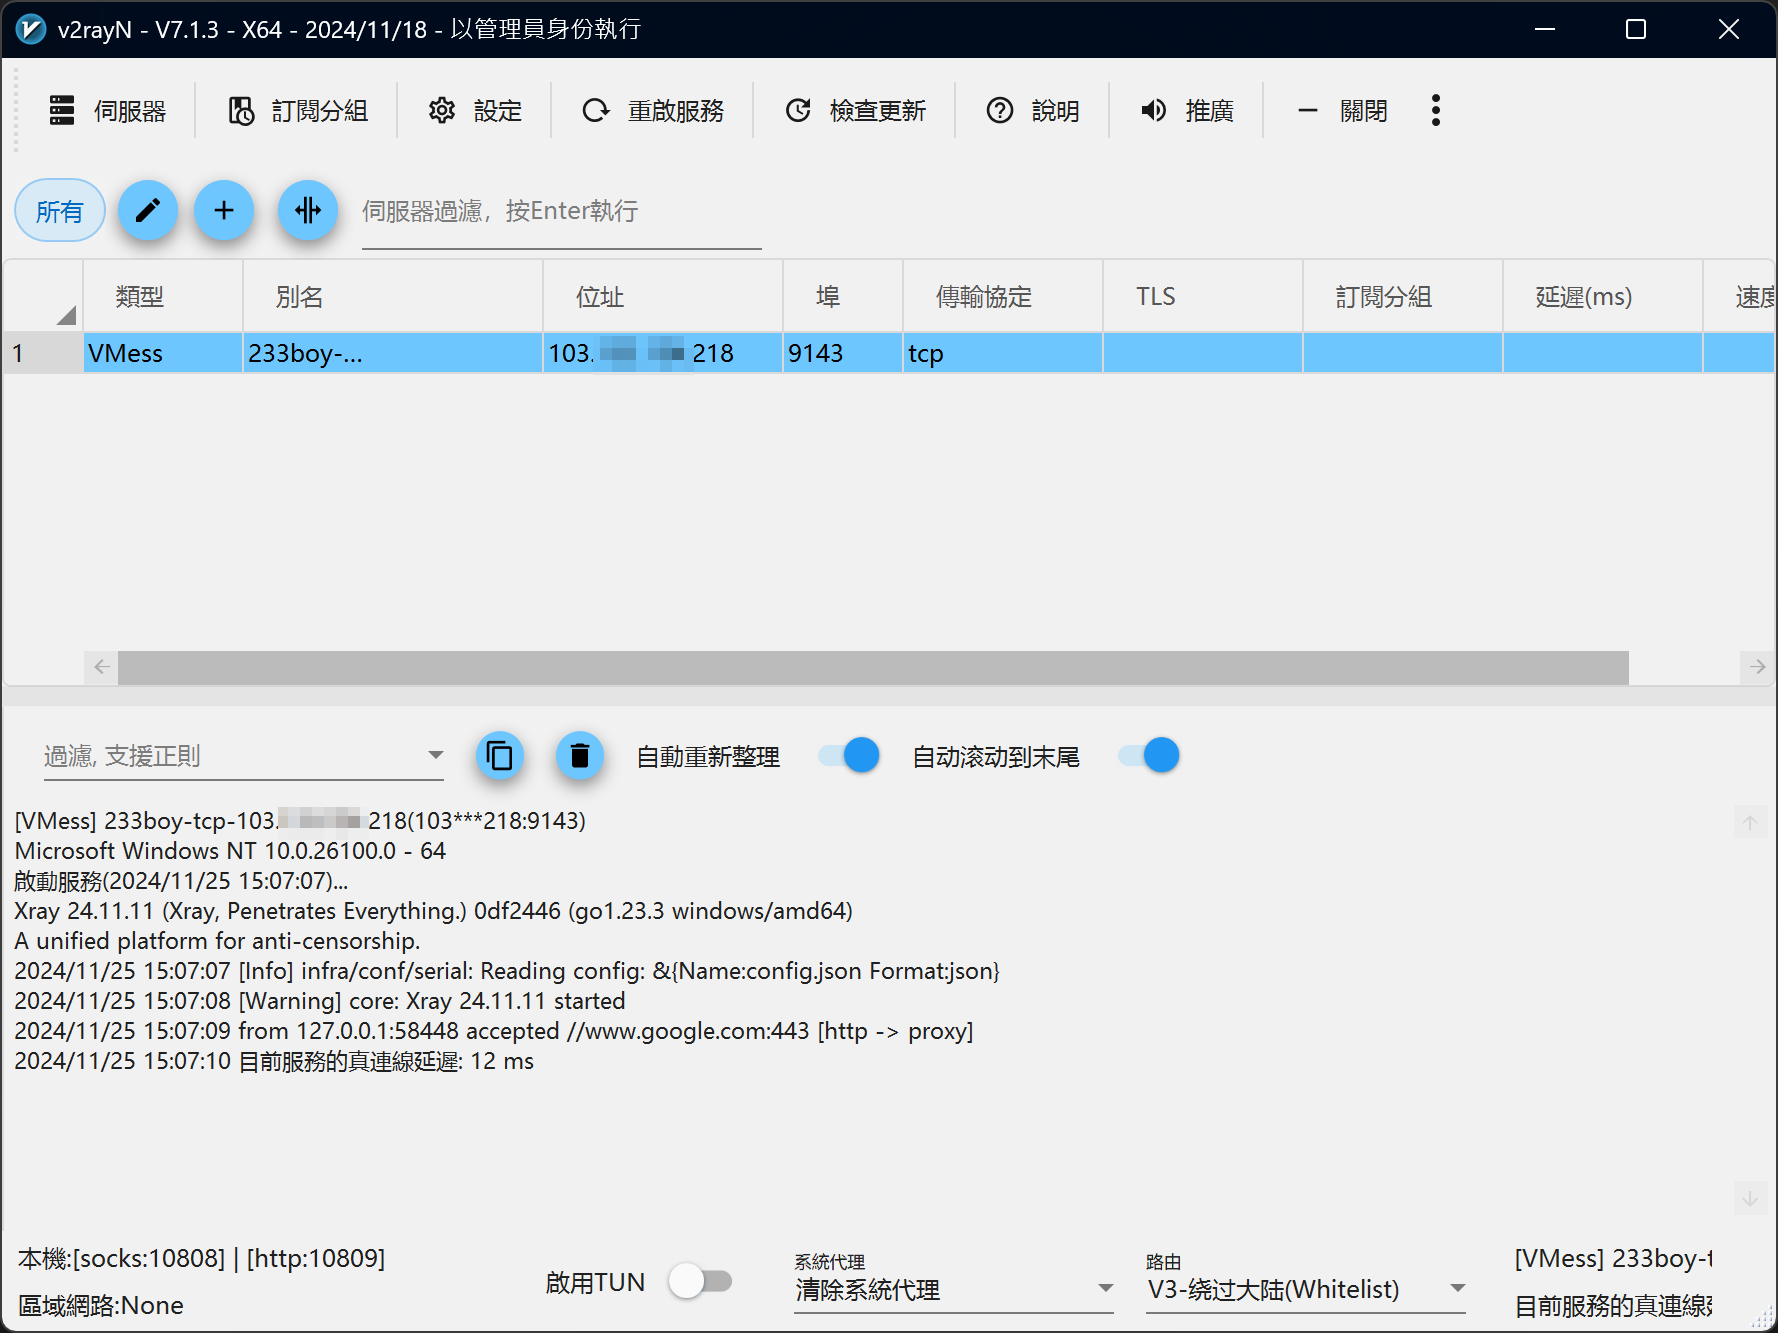The image size is (1778, 1333).
Task: Open the server filter sliders icon
Action: coord(308,211)
